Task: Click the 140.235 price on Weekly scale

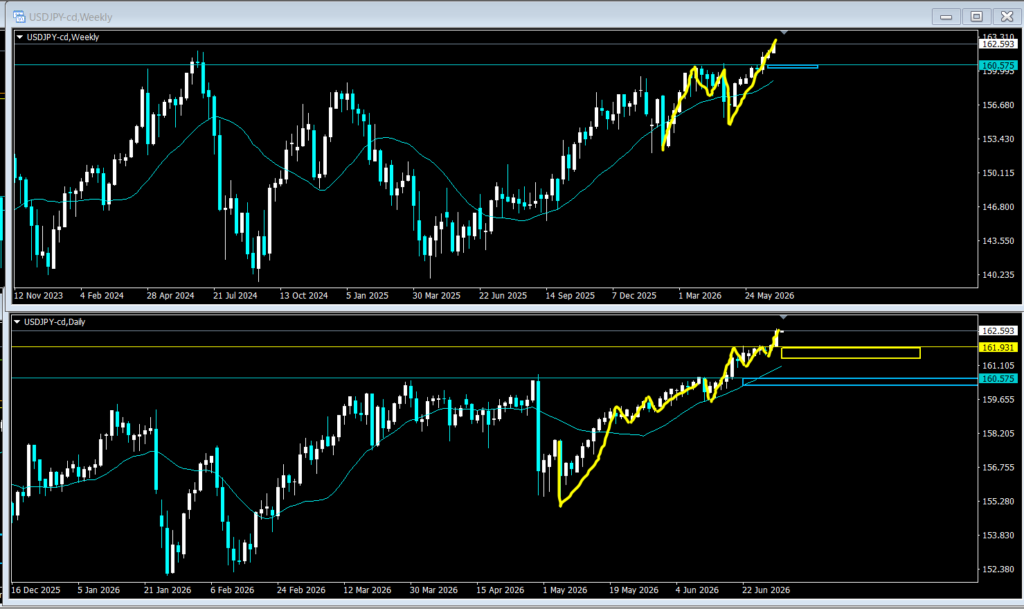Action: click(x=998, y=275)
